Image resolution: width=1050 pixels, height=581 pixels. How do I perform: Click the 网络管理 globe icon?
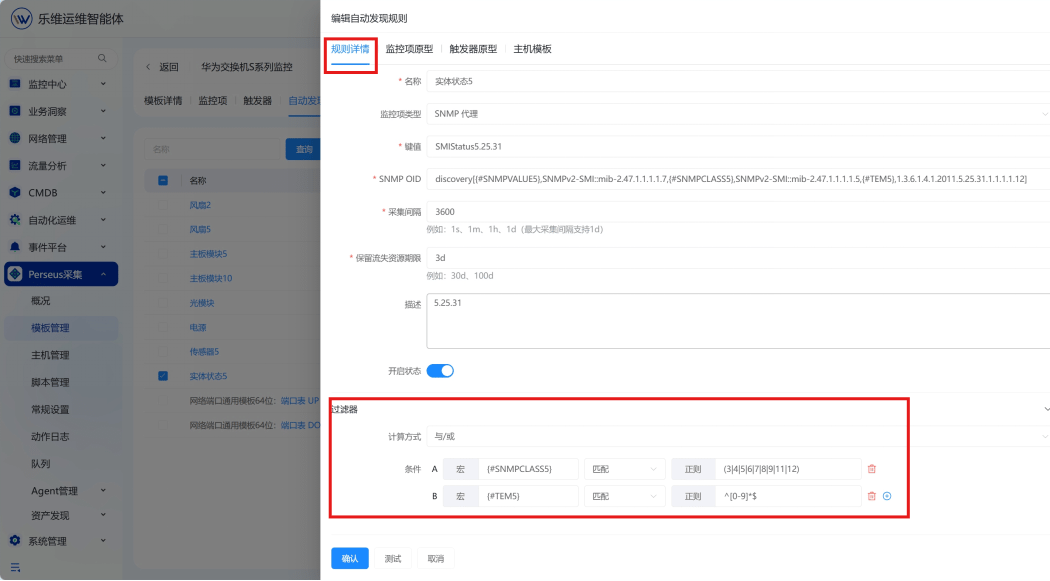pos(15,138)
